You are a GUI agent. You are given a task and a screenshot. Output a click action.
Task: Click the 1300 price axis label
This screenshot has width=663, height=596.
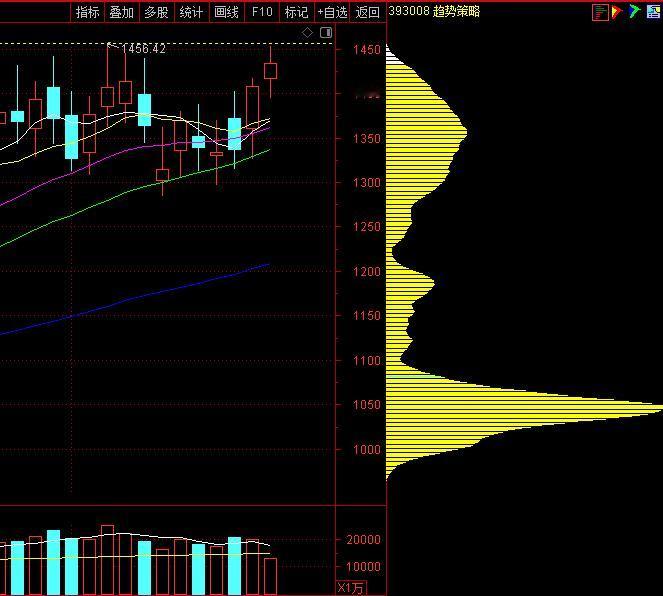[367, 183]
